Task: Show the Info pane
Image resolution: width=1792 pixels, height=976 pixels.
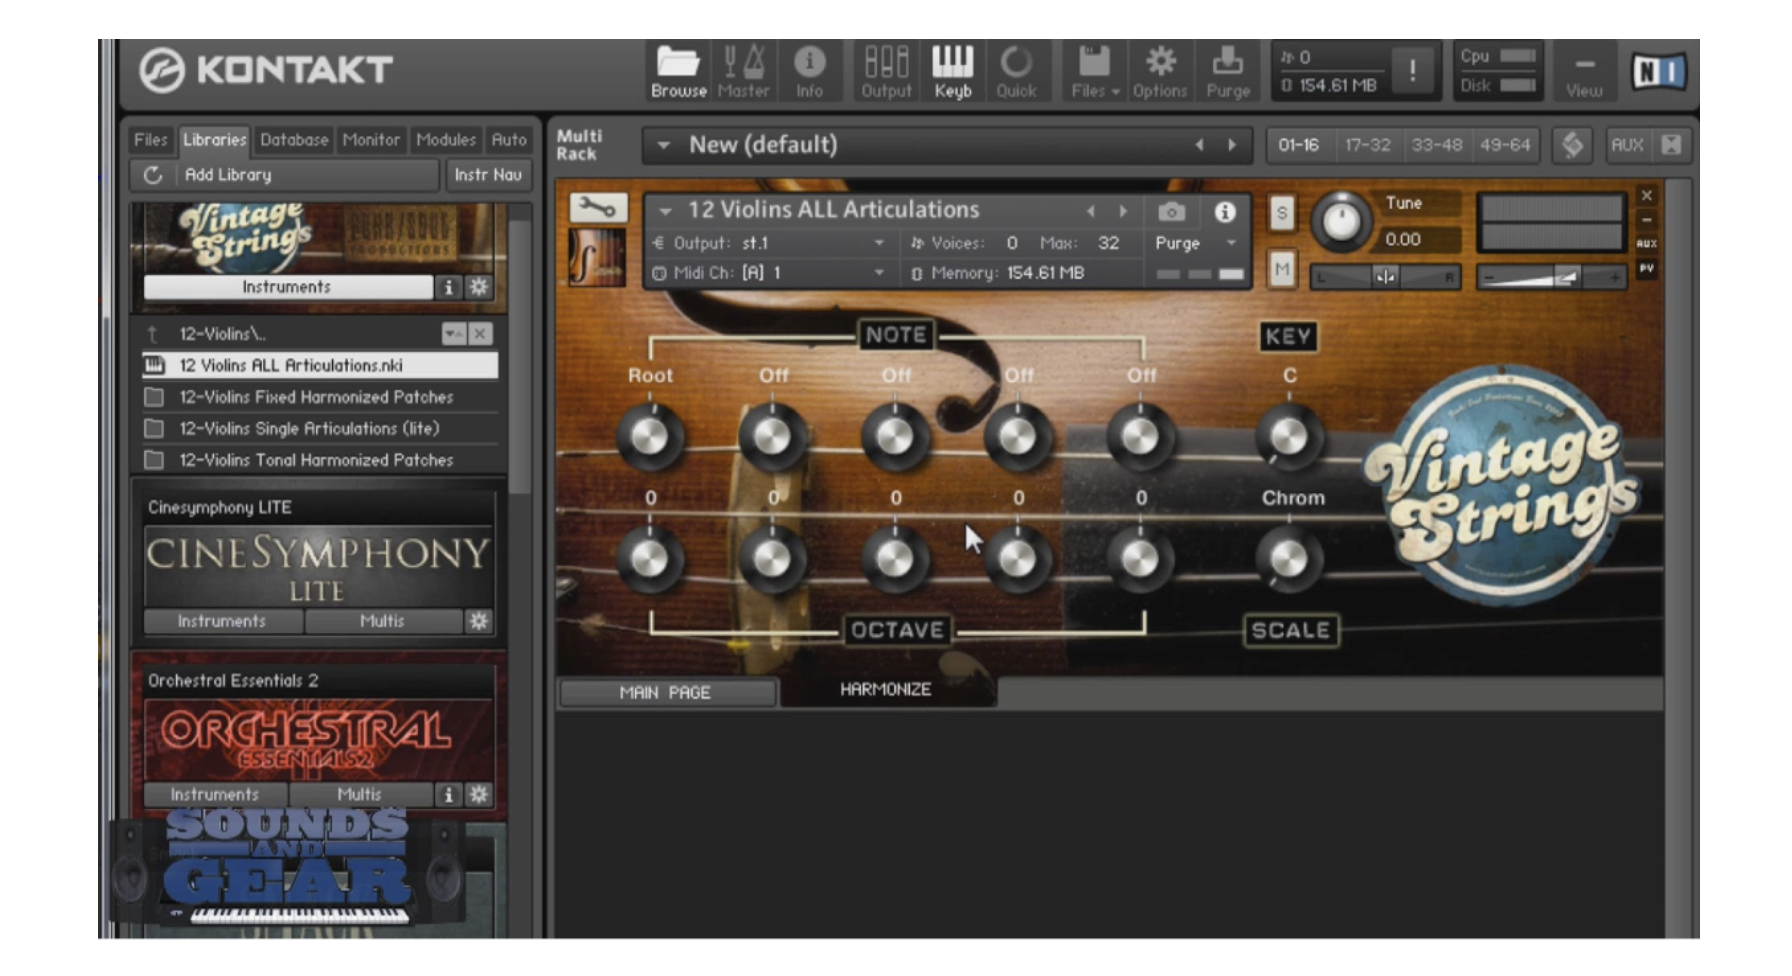Action: click(809, 72)
